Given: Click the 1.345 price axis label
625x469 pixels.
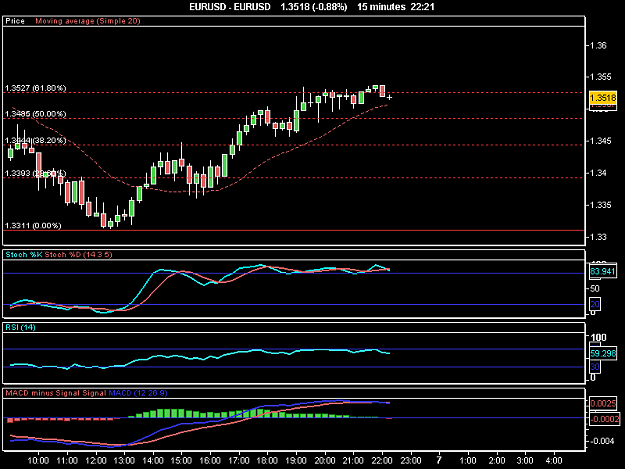Looking at the screenshot, I should (x=601, y=141).
